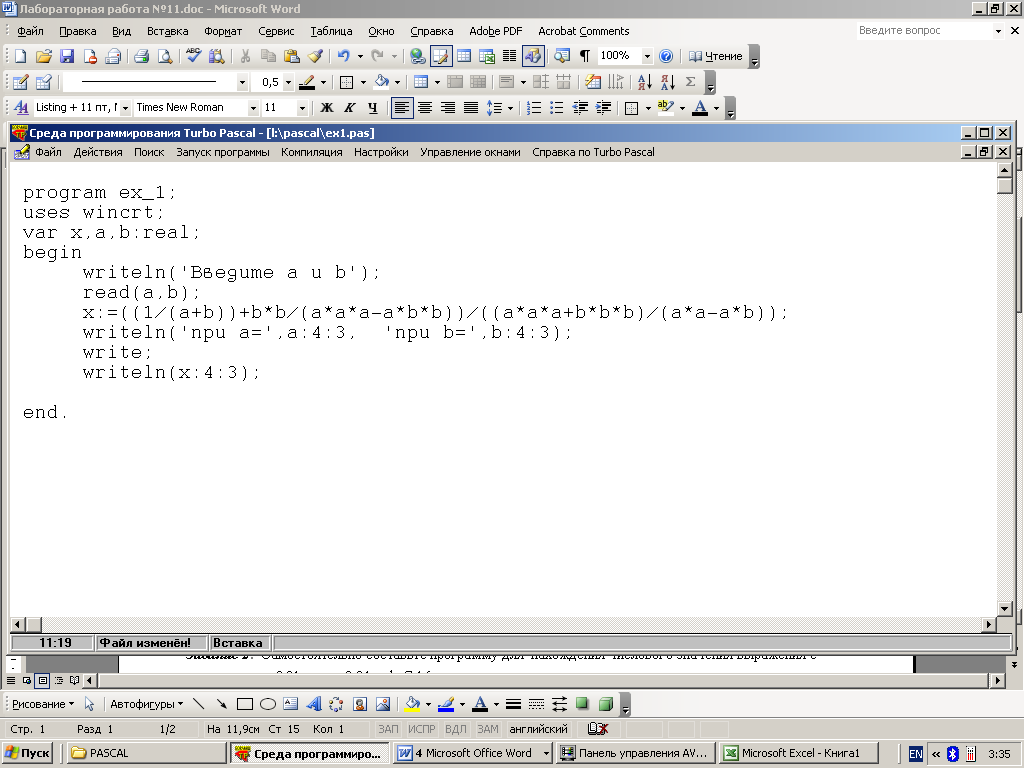Open the Word menu Файл

pos(30,31)
